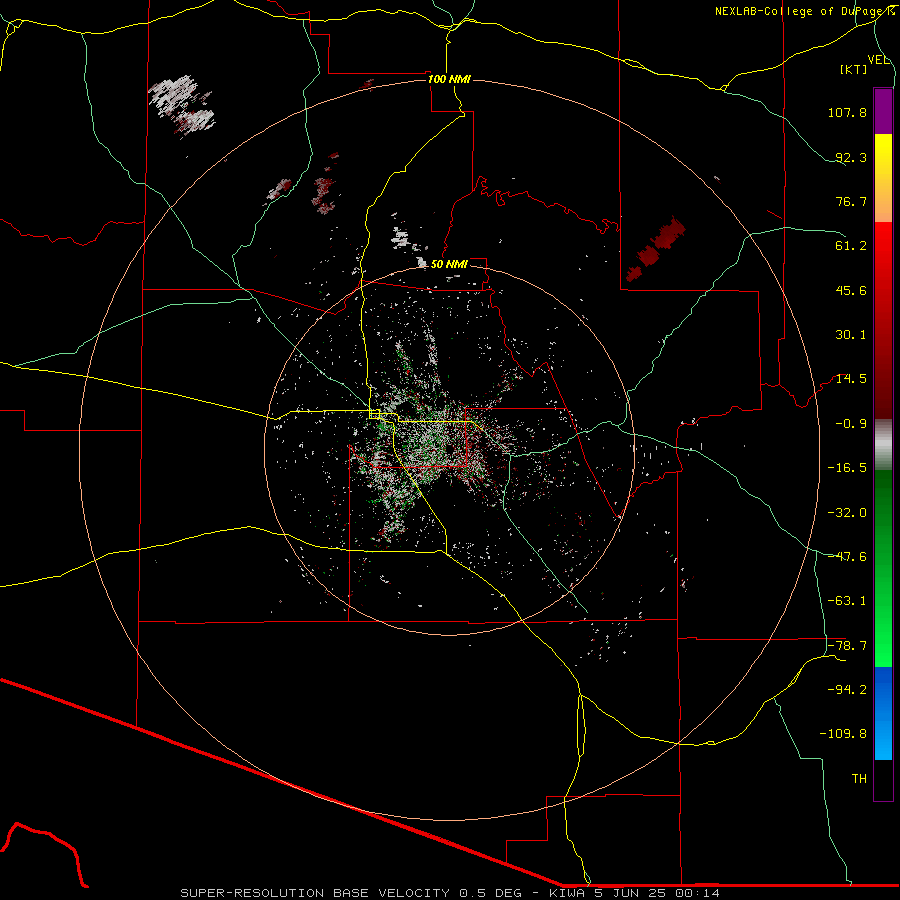Pick the black TH segment of the color bar

883,780
